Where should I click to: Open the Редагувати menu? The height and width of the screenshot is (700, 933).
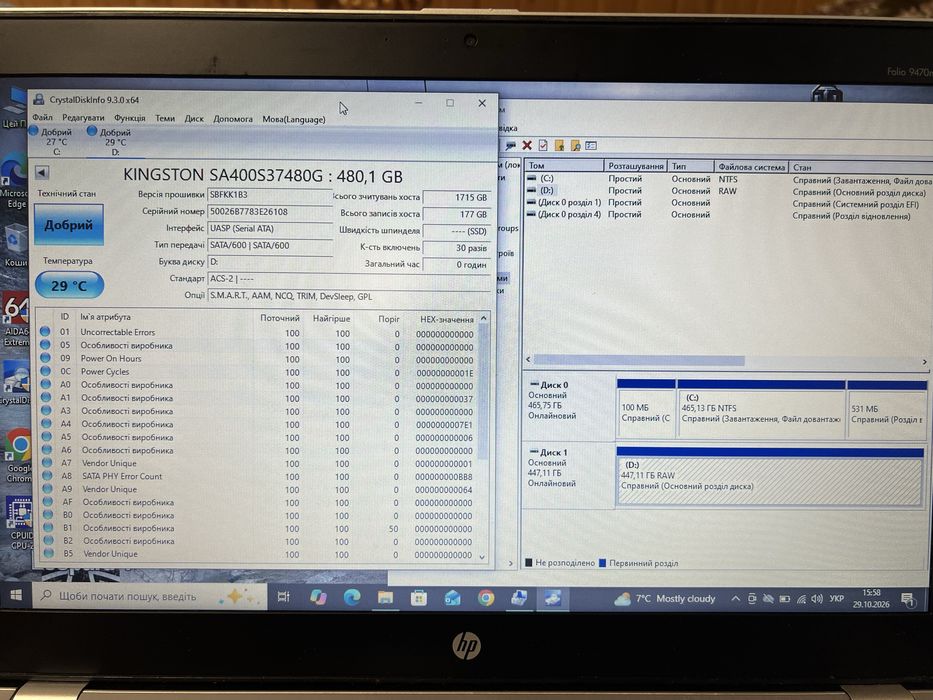(x=83, y=118)
